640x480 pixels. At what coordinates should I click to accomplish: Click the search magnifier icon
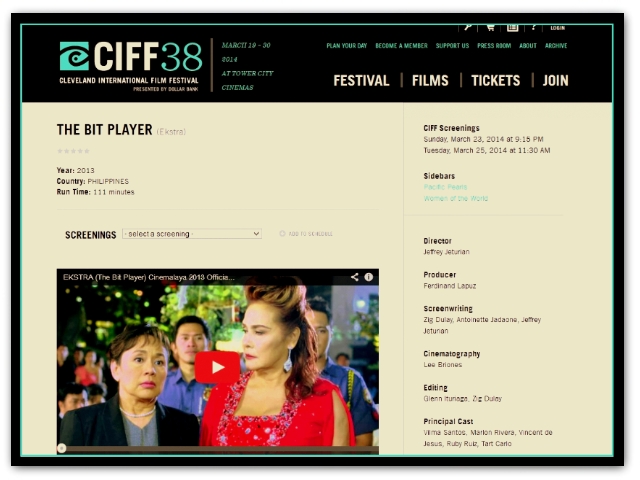[x=468, y=27]
